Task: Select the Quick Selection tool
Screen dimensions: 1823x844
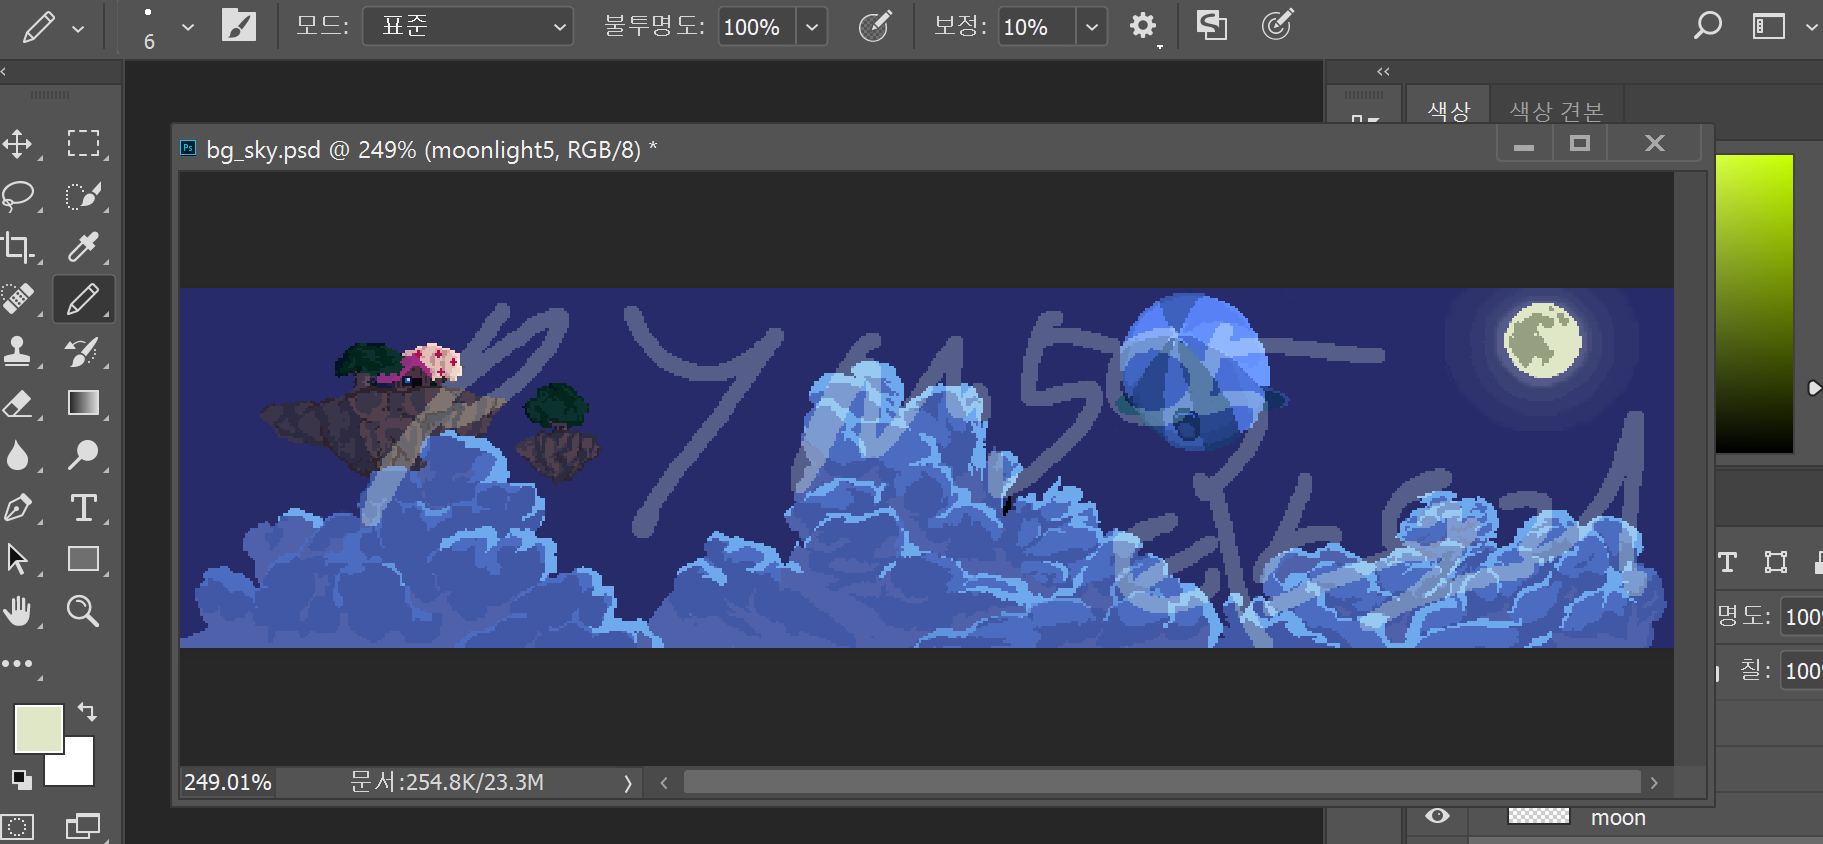Action: click(x=83, y=196)
